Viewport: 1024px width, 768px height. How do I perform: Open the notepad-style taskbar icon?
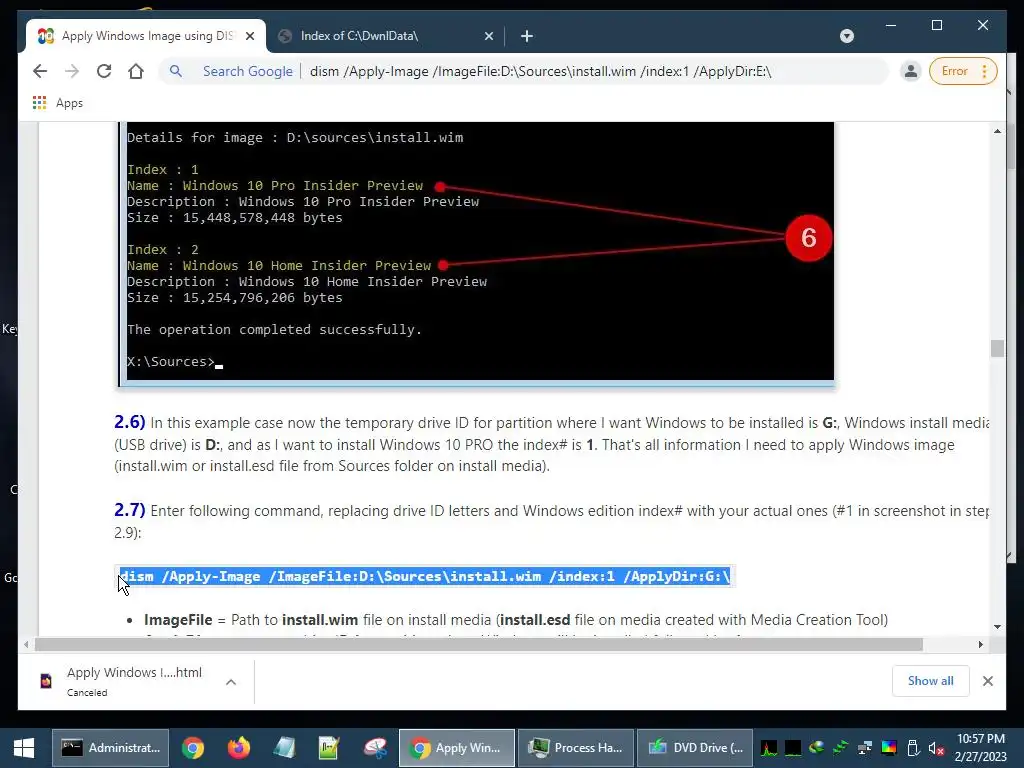(284, 748)
